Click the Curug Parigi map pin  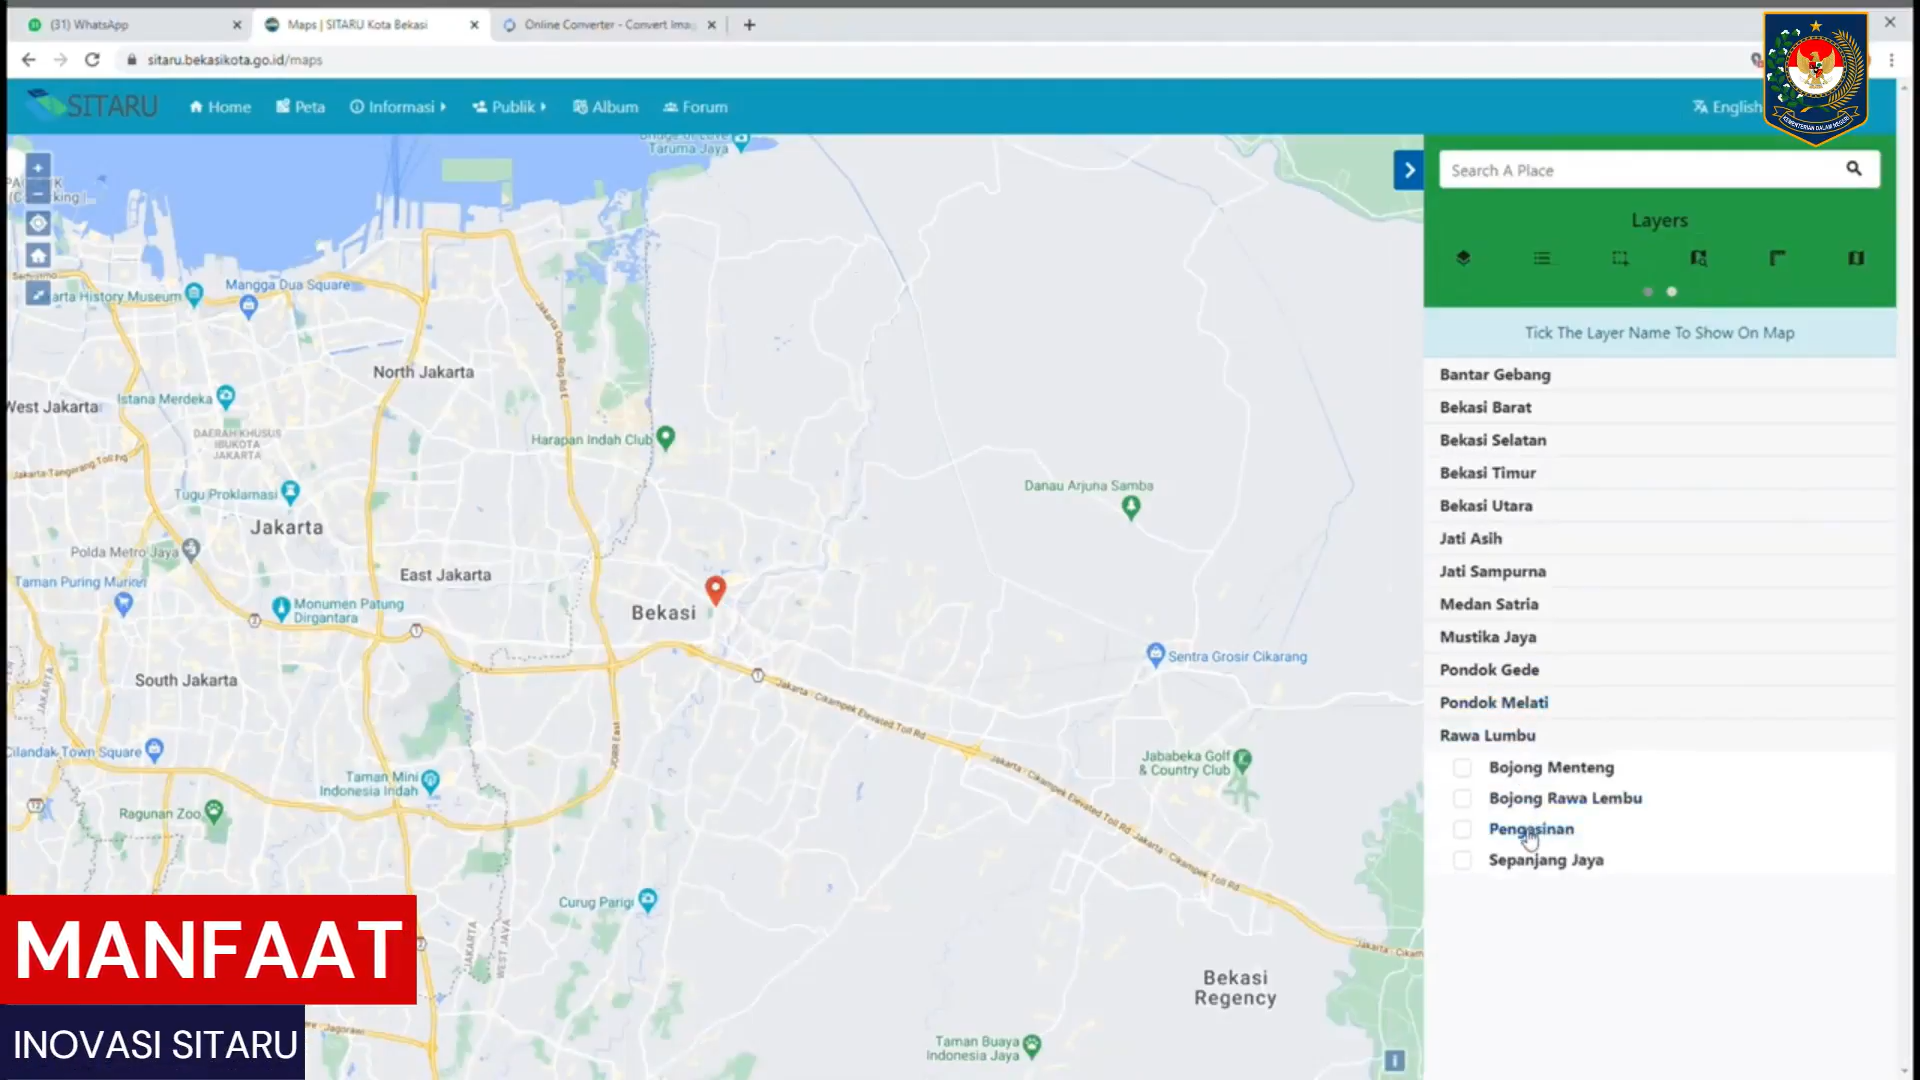coord(648,900)
